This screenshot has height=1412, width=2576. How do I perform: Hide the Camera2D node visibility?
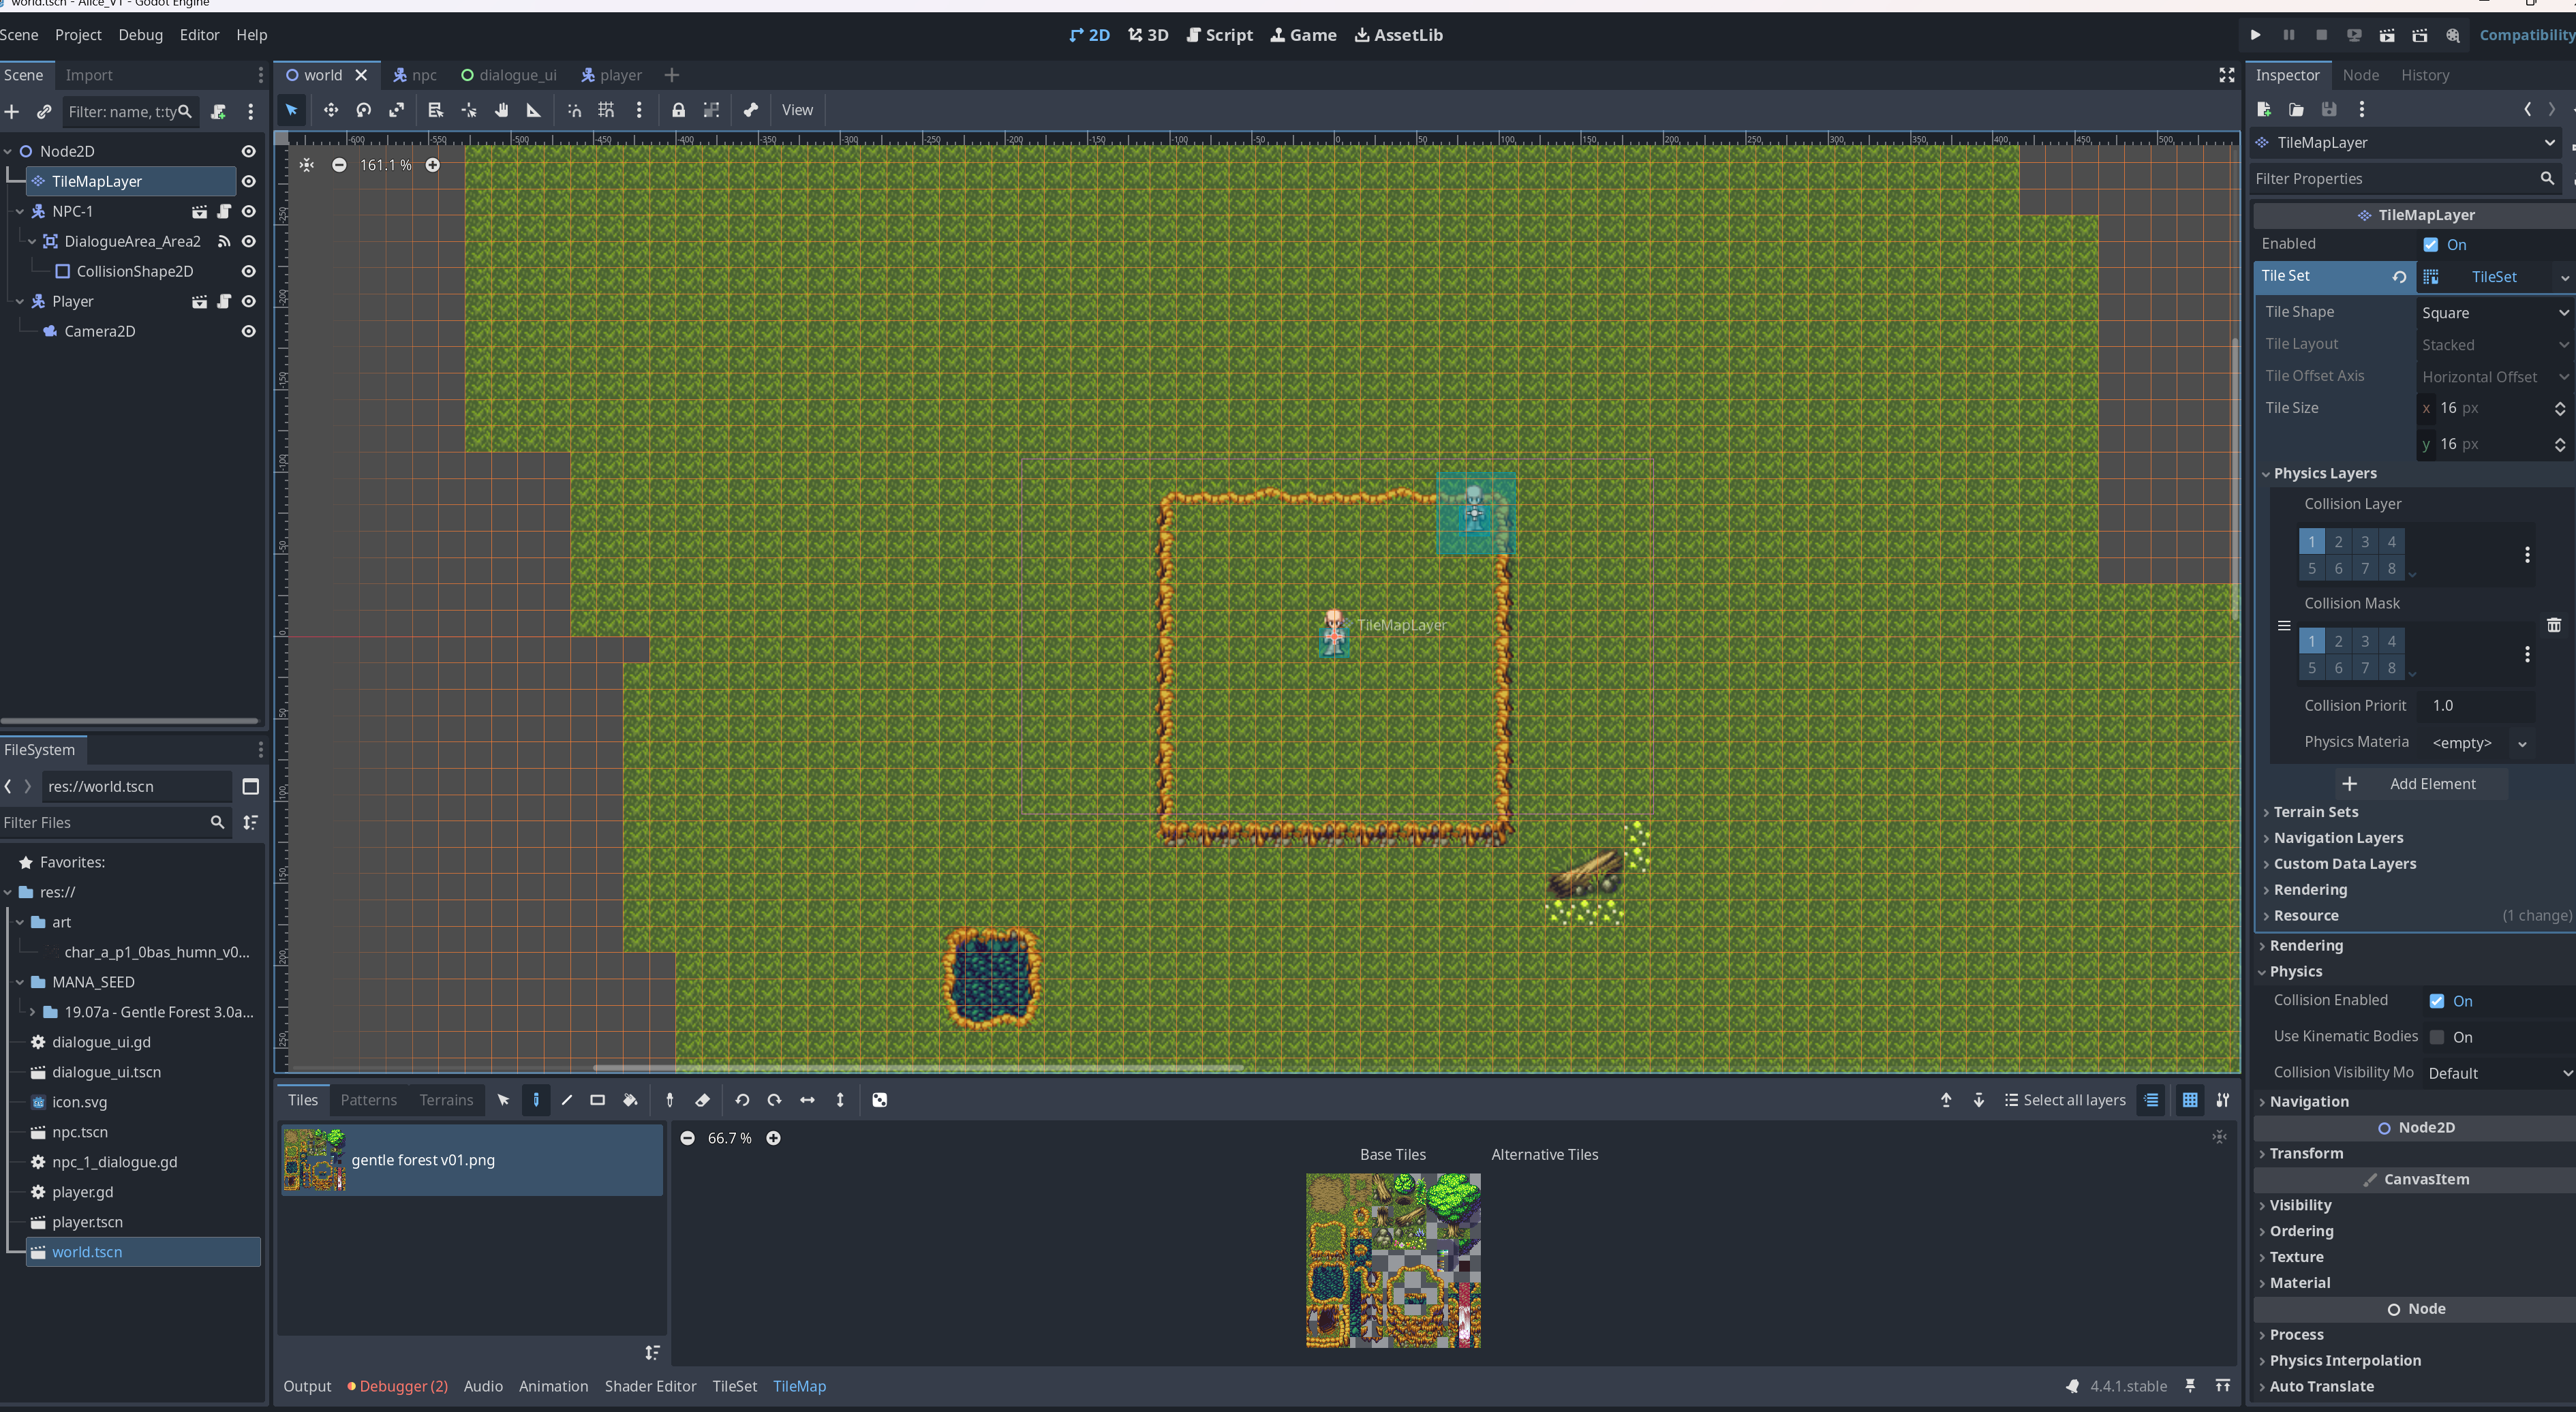click(249, 331)
